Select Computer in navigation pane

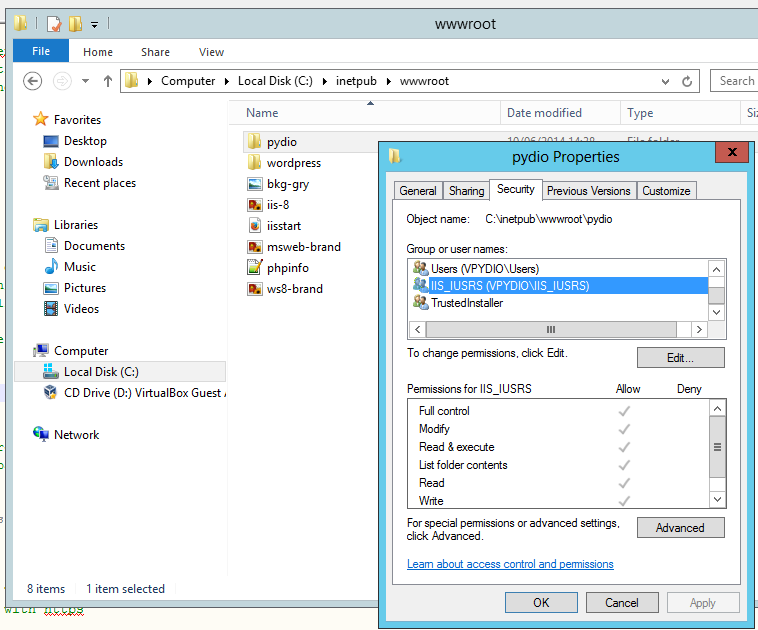[81, 351]
